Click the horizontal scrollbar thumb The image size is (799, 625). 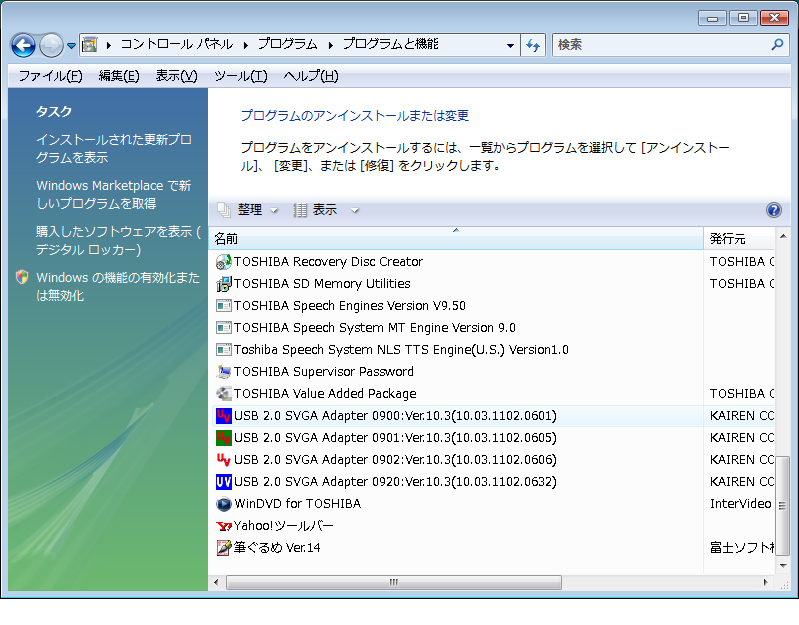click(394, 582)
